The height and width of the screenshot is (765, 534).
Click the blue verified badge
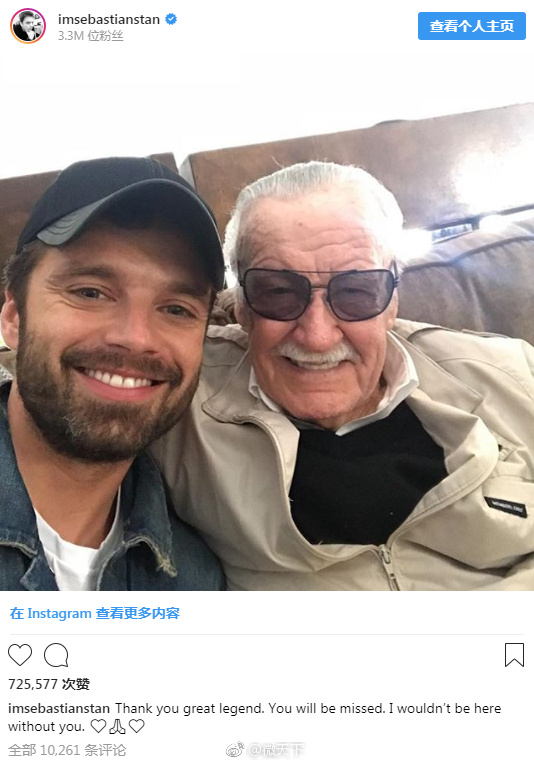click(x=171, y=19)
